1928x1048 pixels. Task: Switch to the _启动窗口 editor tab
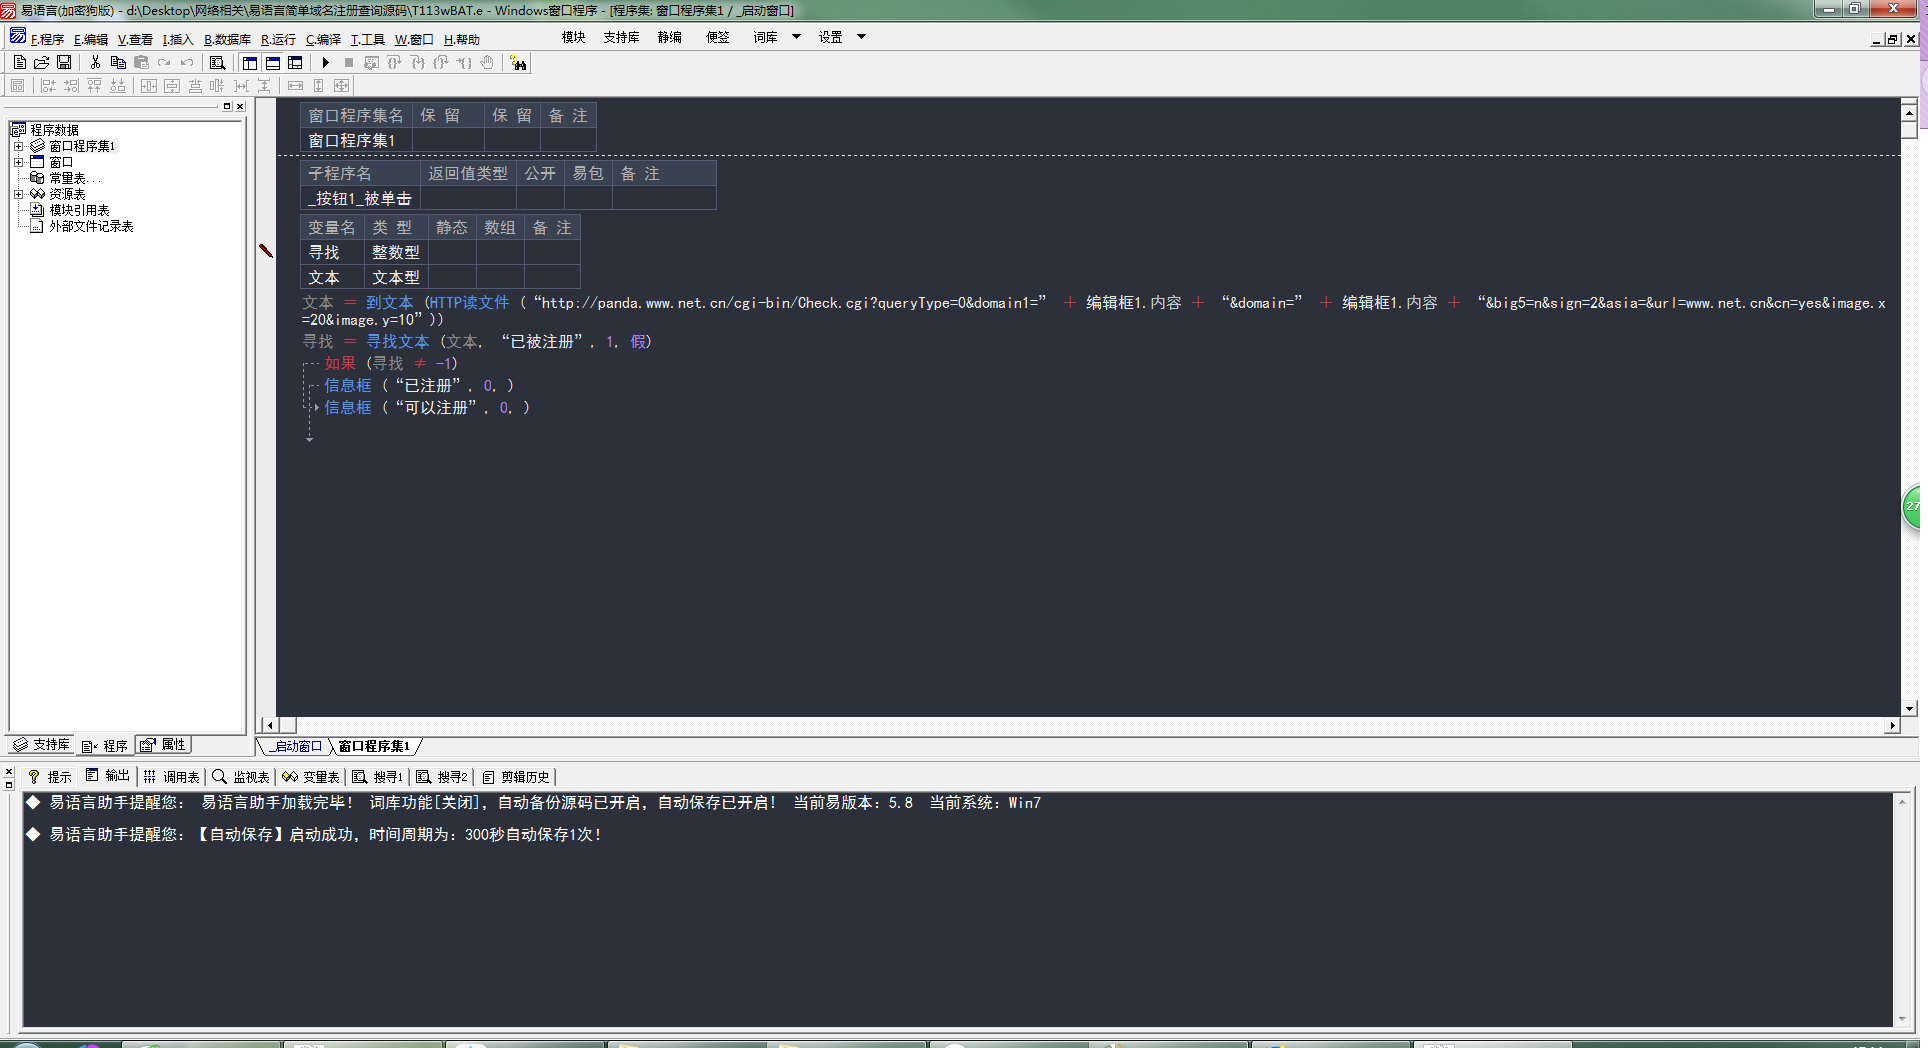[297, 746]
